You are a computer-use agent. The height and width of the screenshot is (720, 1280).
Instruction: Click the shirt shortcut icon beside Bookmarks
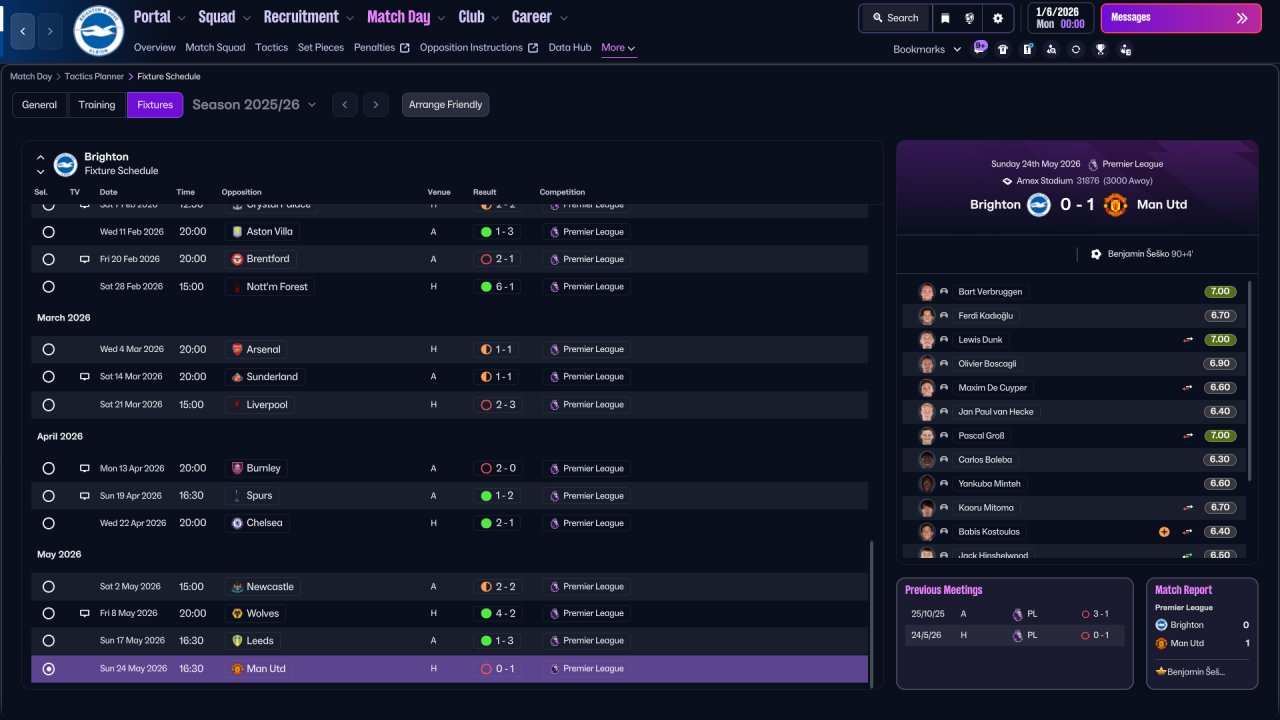[1003, 49]
